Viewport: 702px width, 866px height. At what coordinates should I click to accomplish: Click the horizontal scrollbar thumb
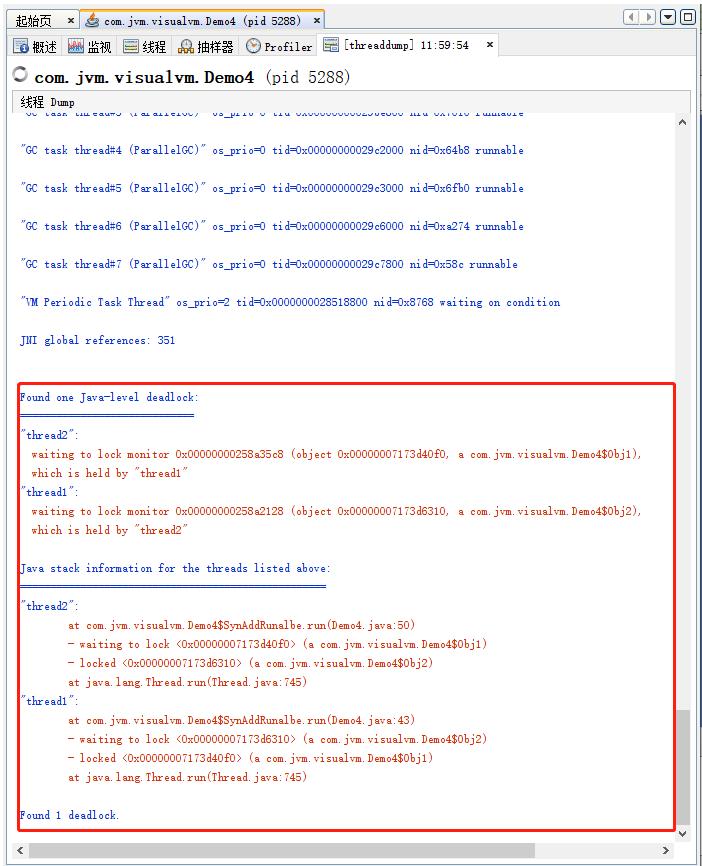282,851
